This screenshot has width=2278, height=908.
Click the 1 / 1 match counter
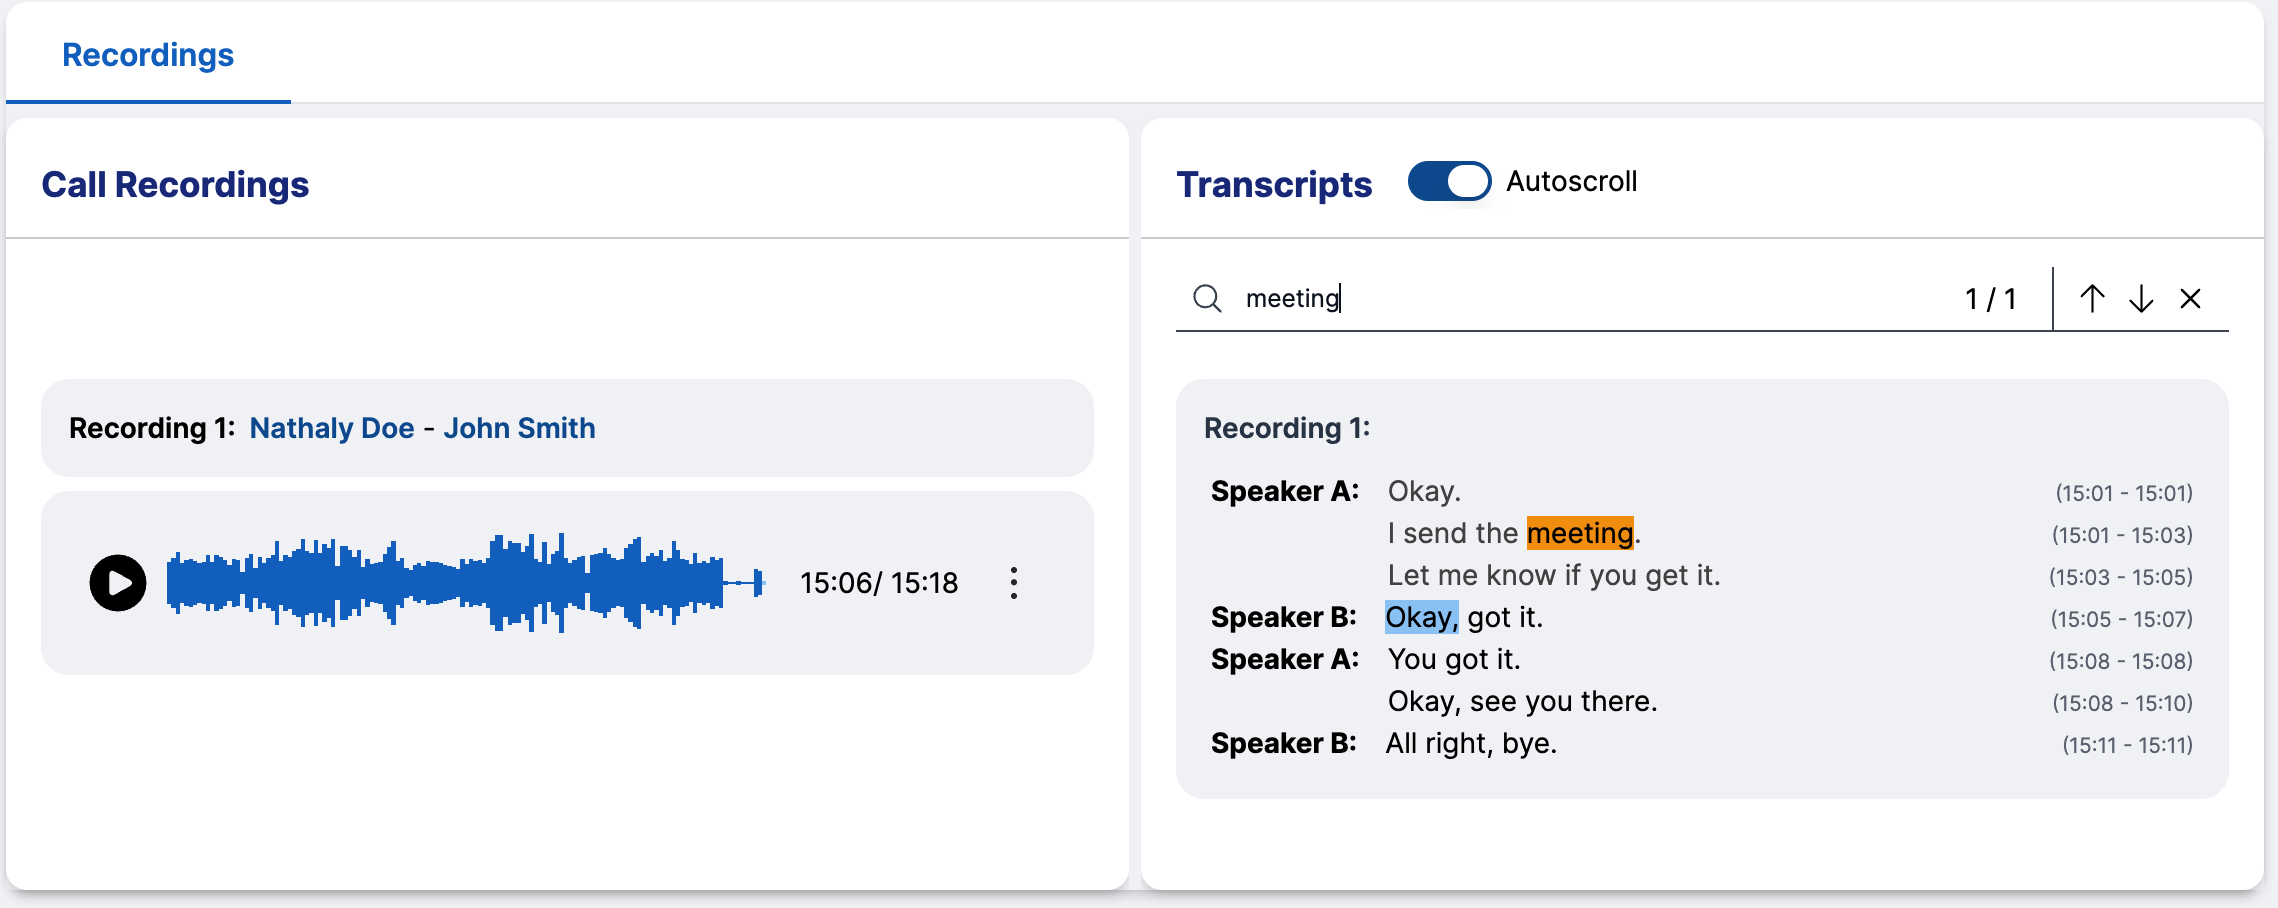[1990, 298]
